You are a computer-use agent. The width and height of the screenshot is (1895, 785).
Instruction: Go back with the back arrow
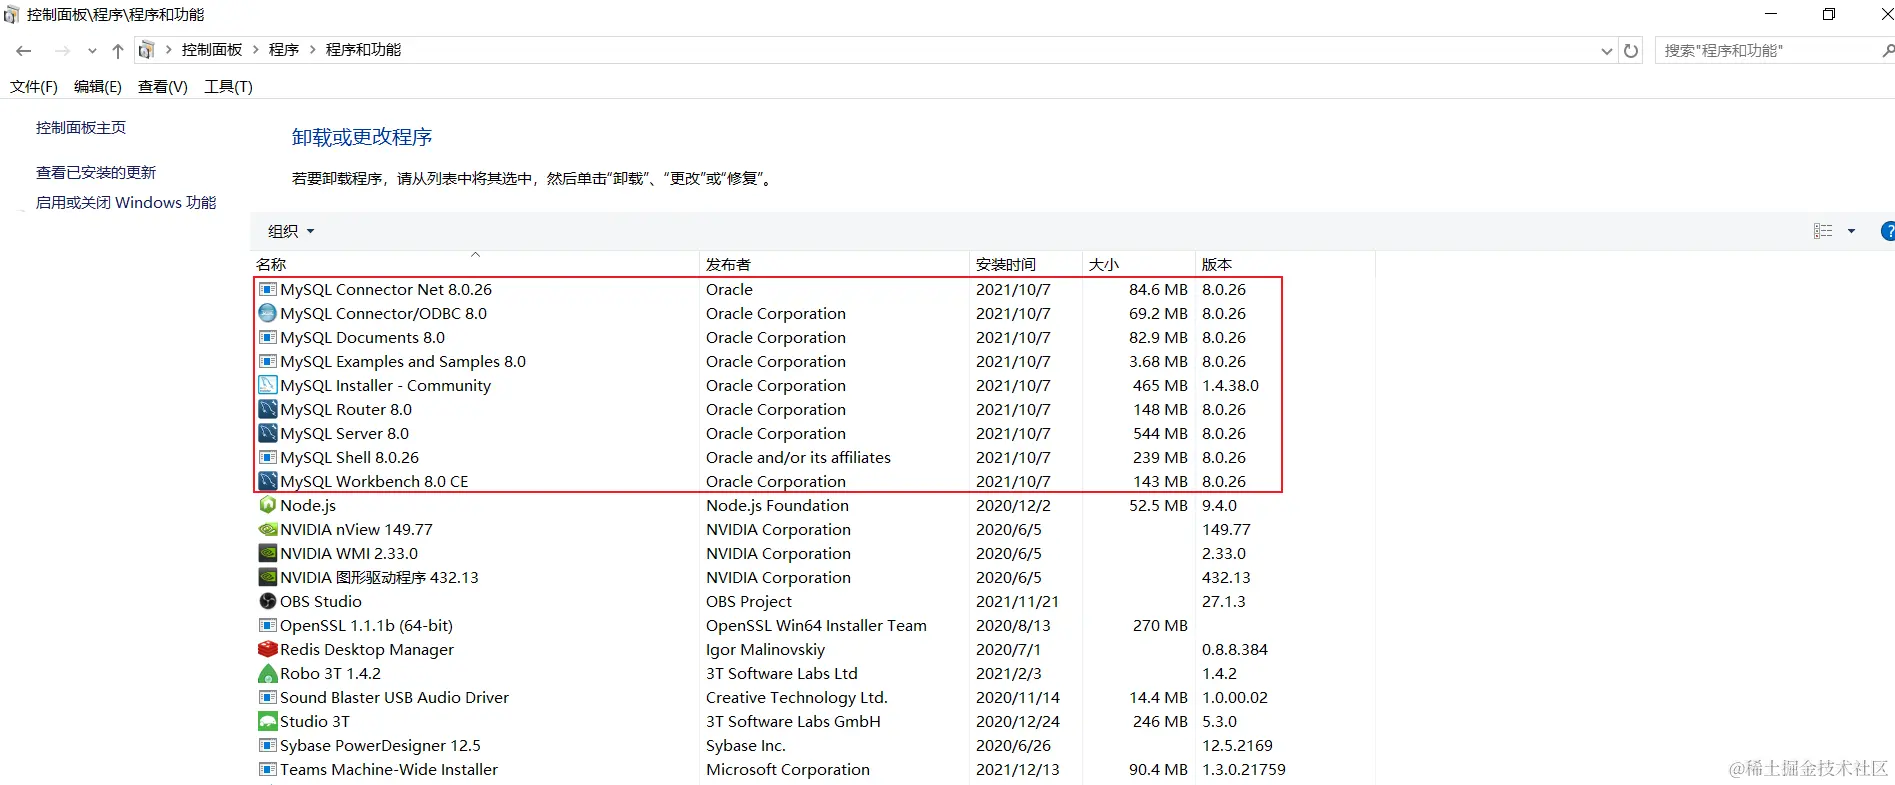coord(24,50)
